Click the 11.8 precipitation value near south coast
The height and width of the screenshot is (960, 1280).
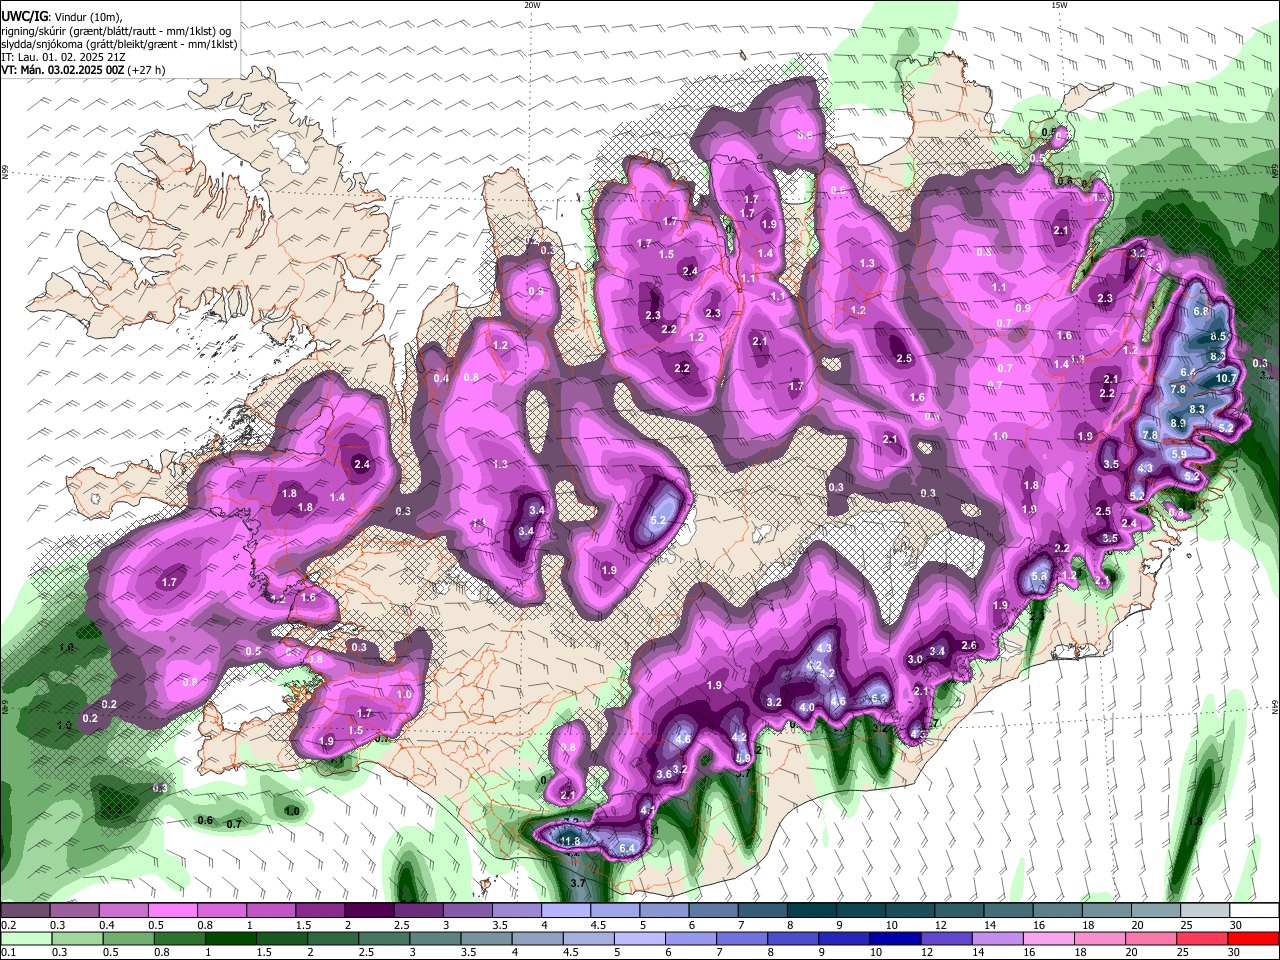tap(570, 841)
